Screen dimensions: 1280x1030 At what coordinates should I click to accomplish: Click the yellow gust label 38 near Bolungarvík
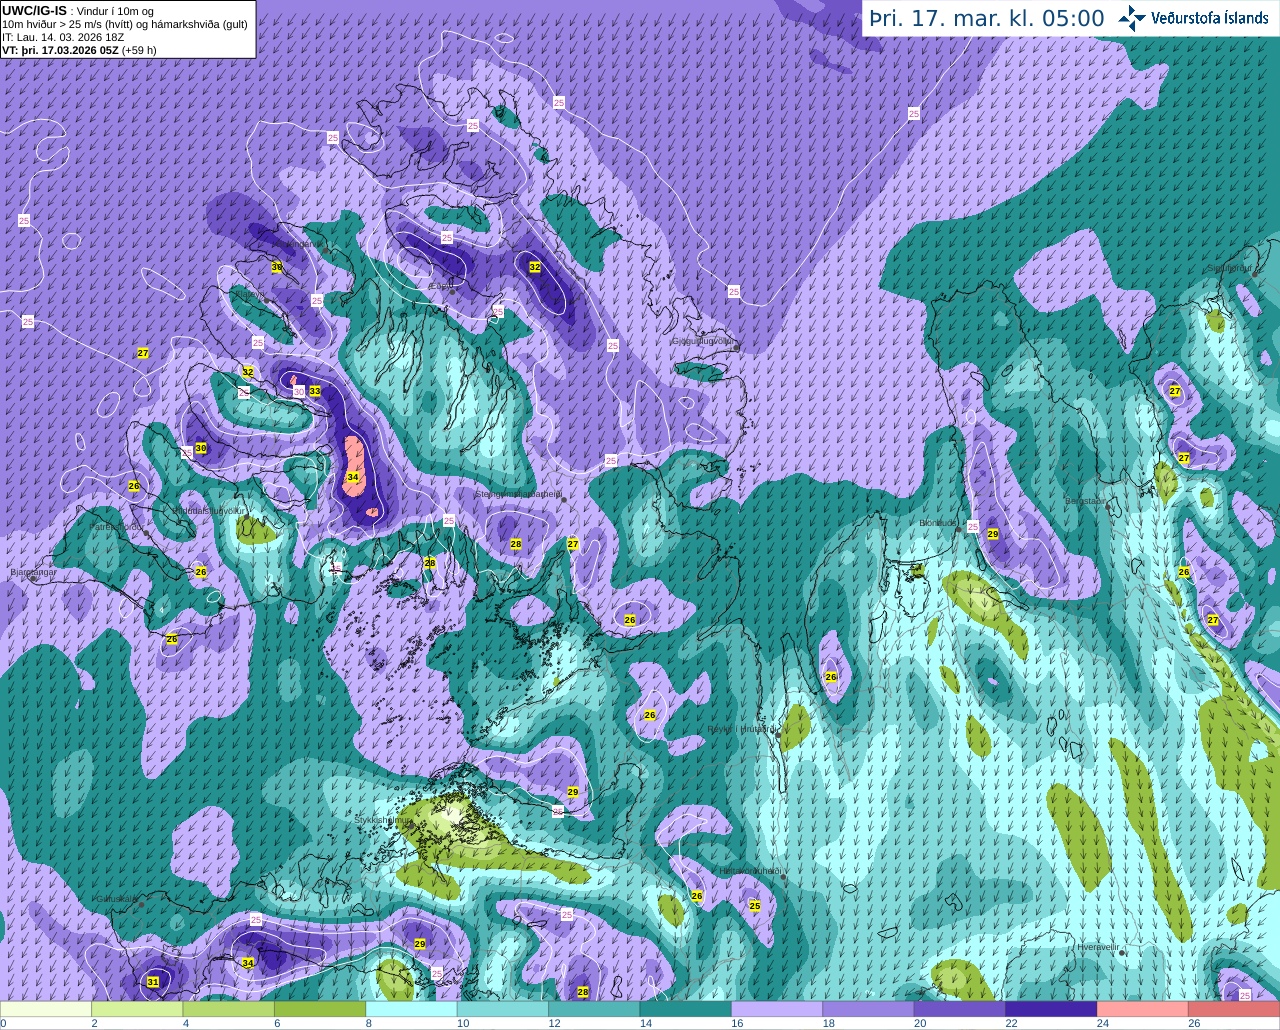pyautogui.click(x=276, y=267)
